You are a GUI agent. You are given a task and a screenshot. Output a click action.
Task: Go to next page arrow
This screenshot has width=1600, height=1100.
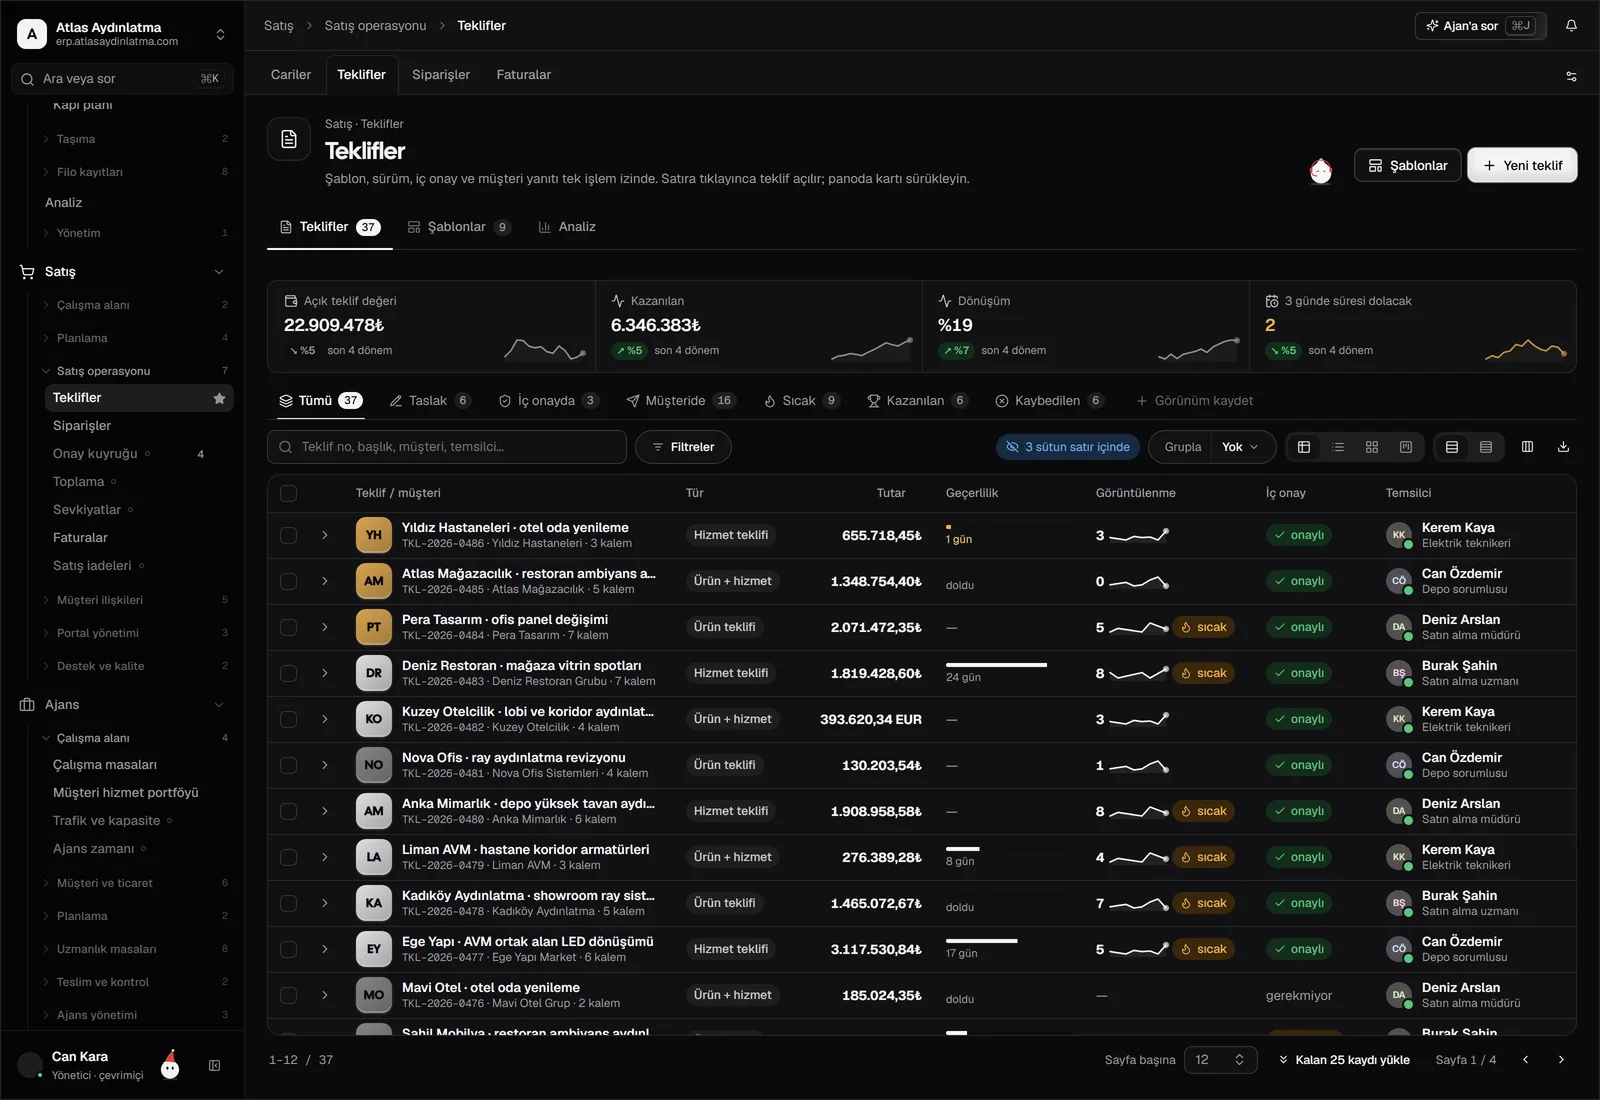pyautogui.click(x=1561, y=1060)
